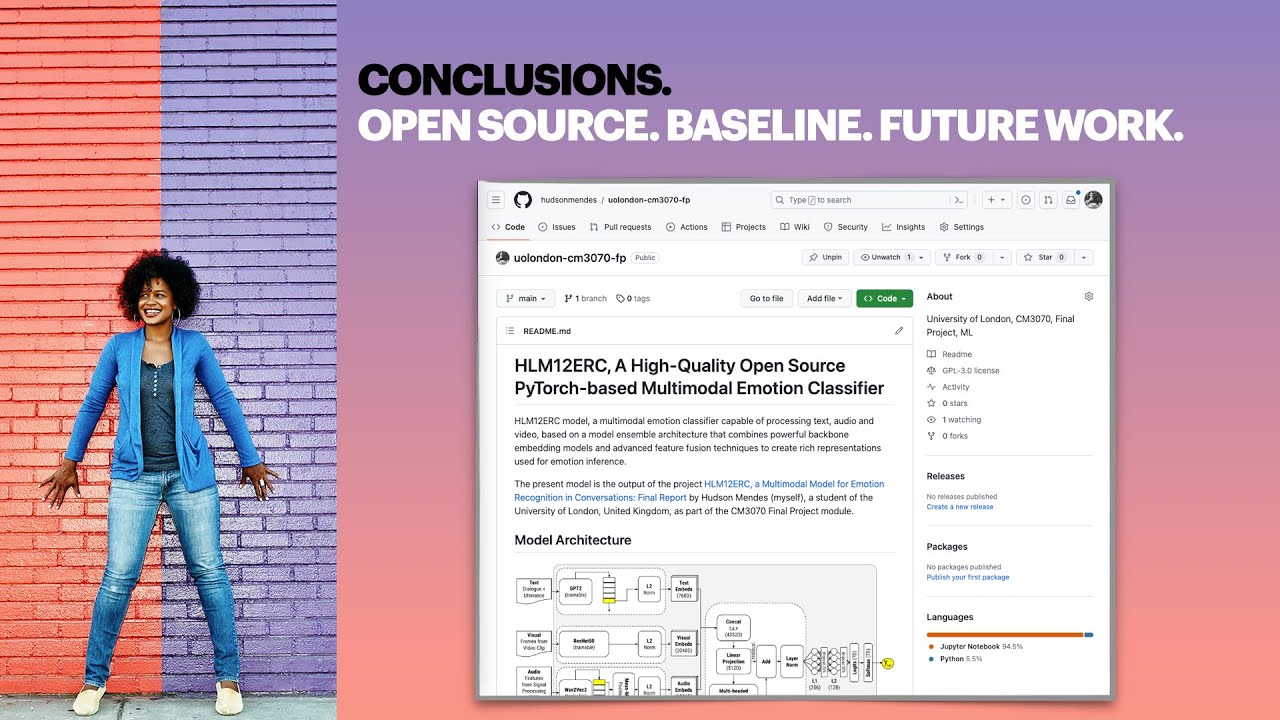Open the Projects tab
The height and width of the screenshot is (720, 1280).
744,227
